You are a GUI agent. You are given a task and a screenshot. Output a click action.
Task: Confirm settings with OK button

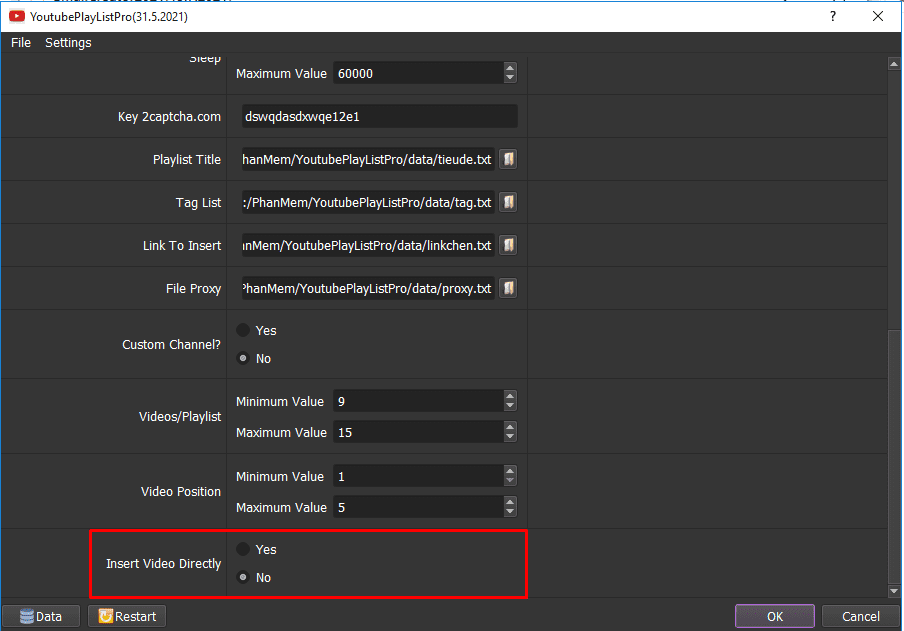tap(774, 617)
